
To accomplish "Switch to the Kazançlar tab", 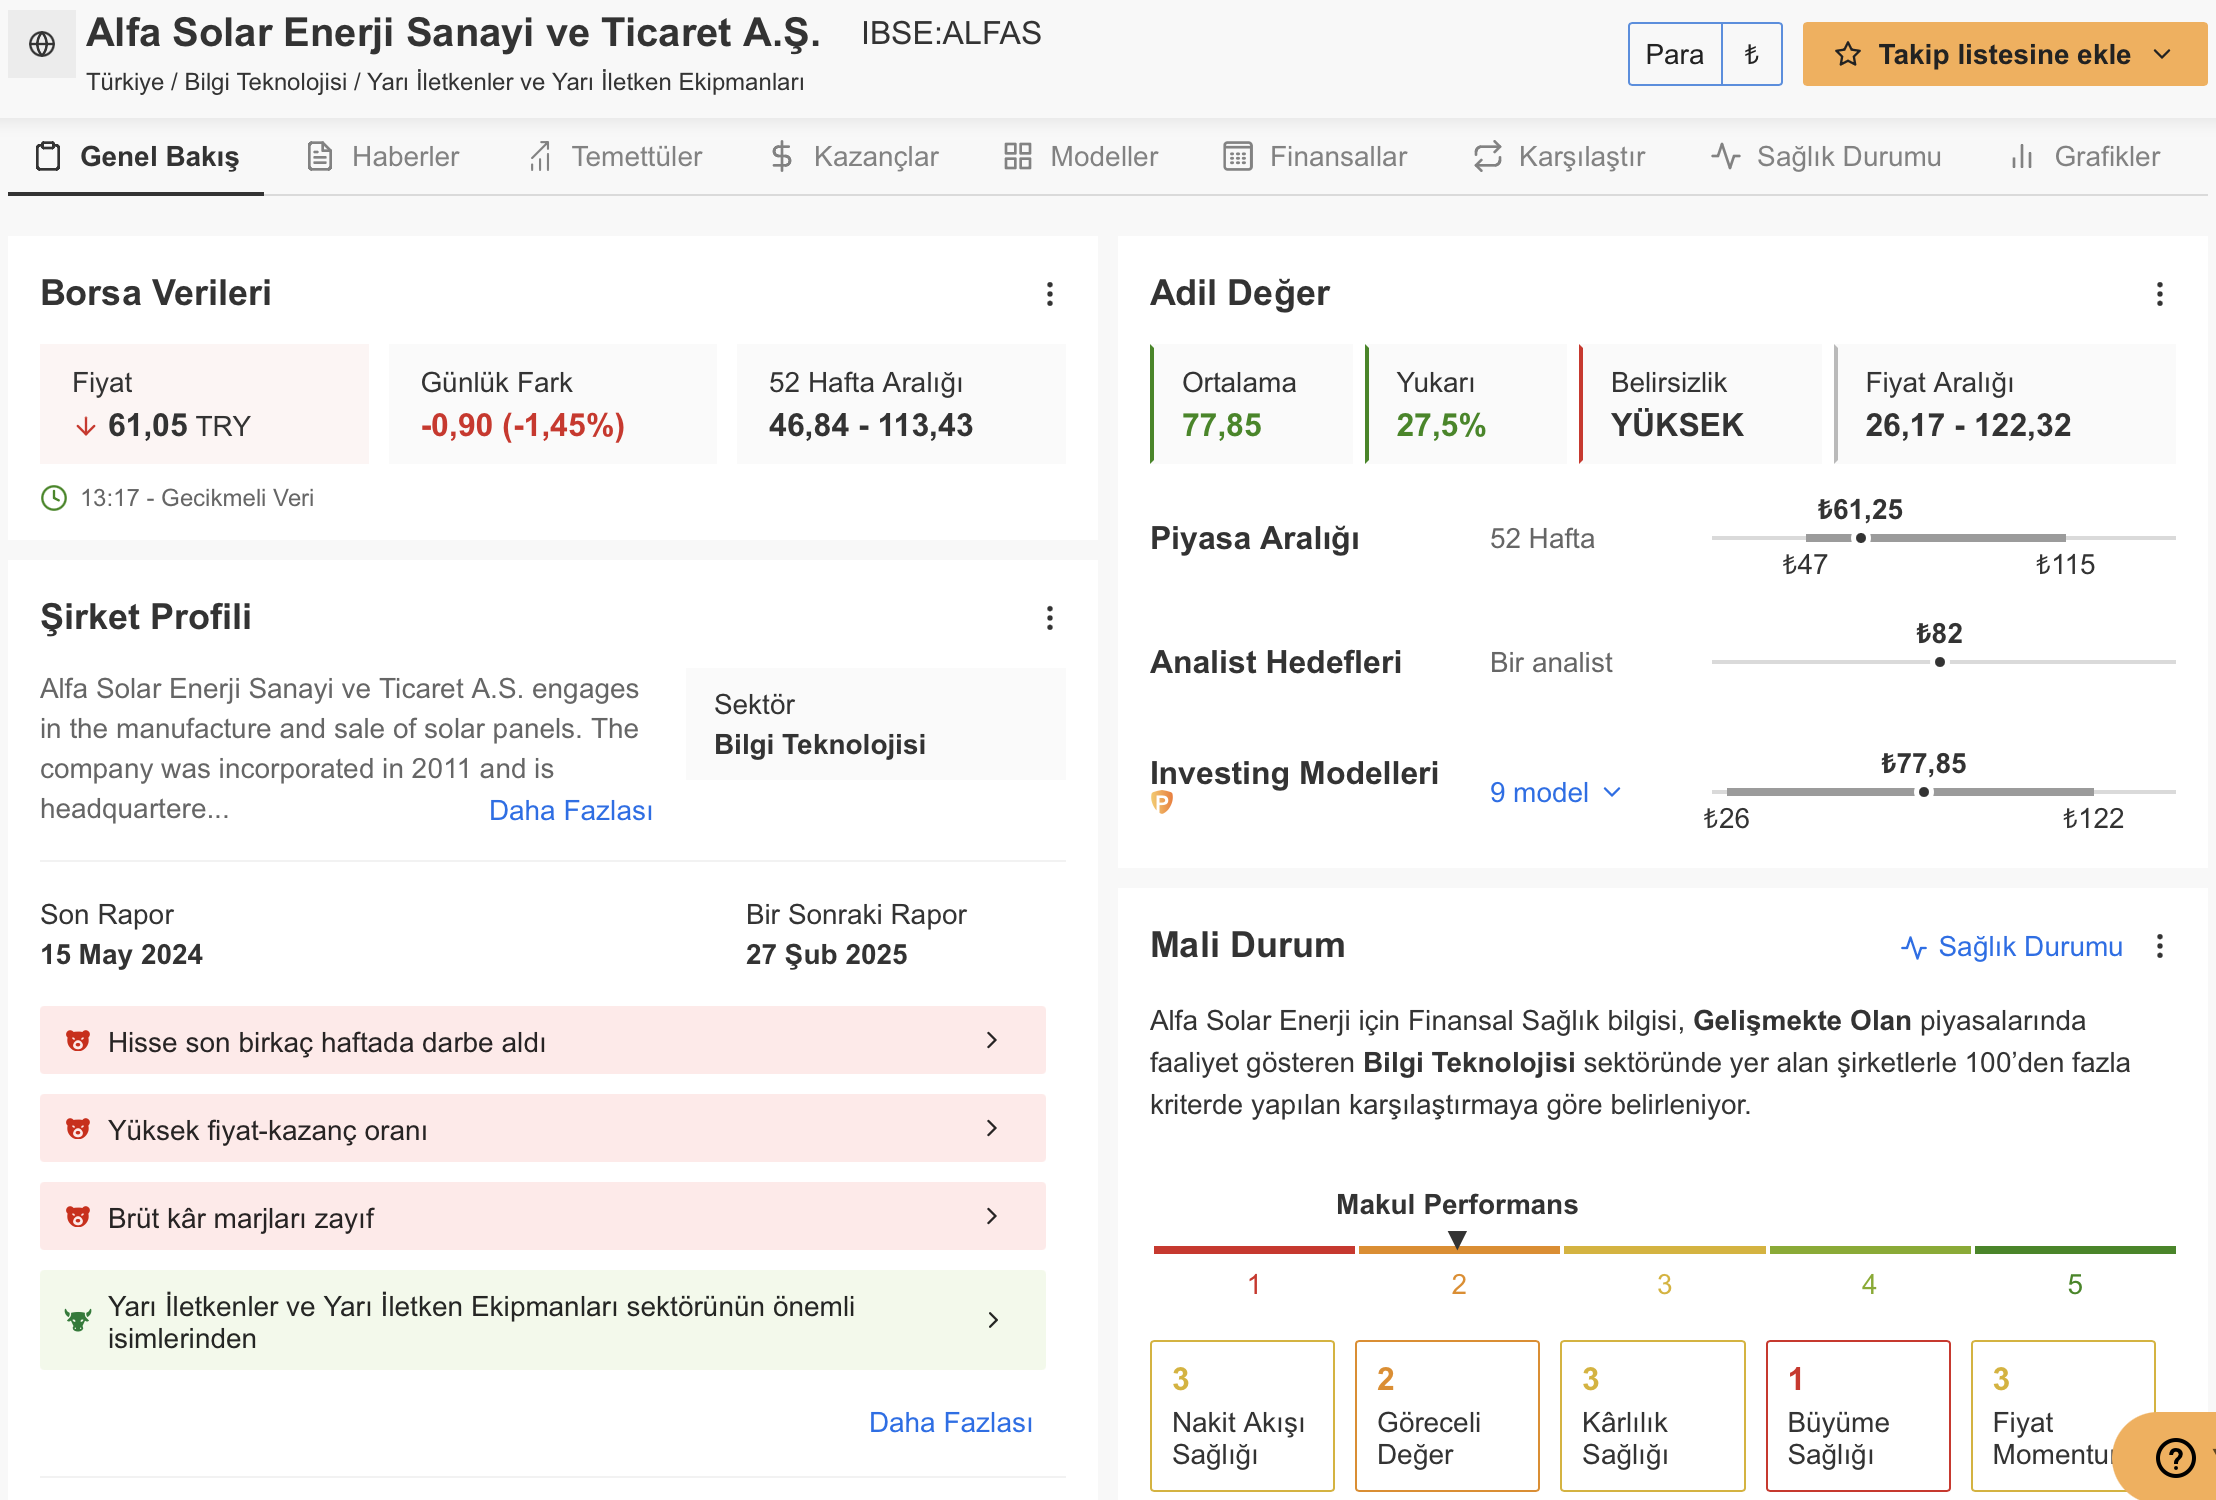I will [854, 156].
